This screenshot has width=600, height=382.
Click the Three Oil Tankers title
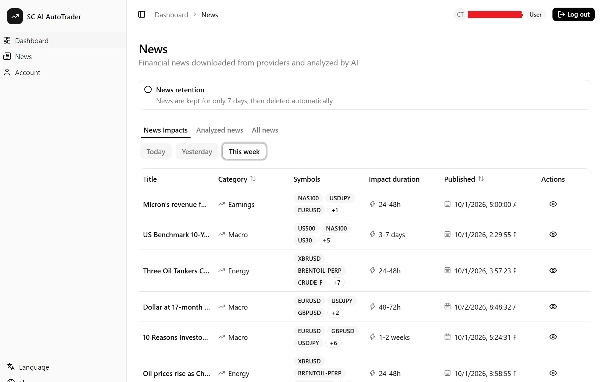click(176, 271)
